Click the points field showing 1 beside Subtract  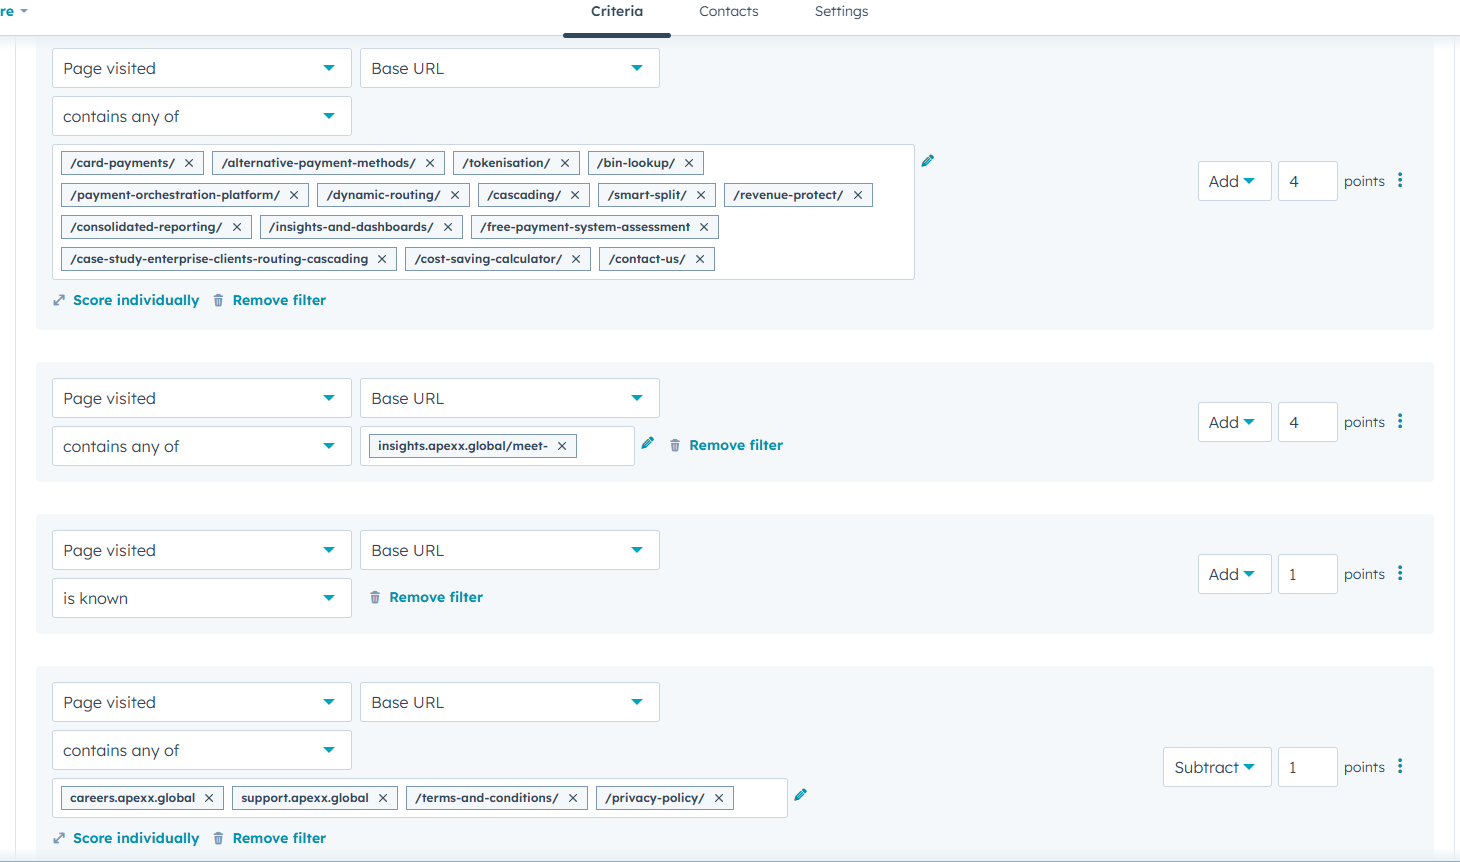coord(1307,766)
